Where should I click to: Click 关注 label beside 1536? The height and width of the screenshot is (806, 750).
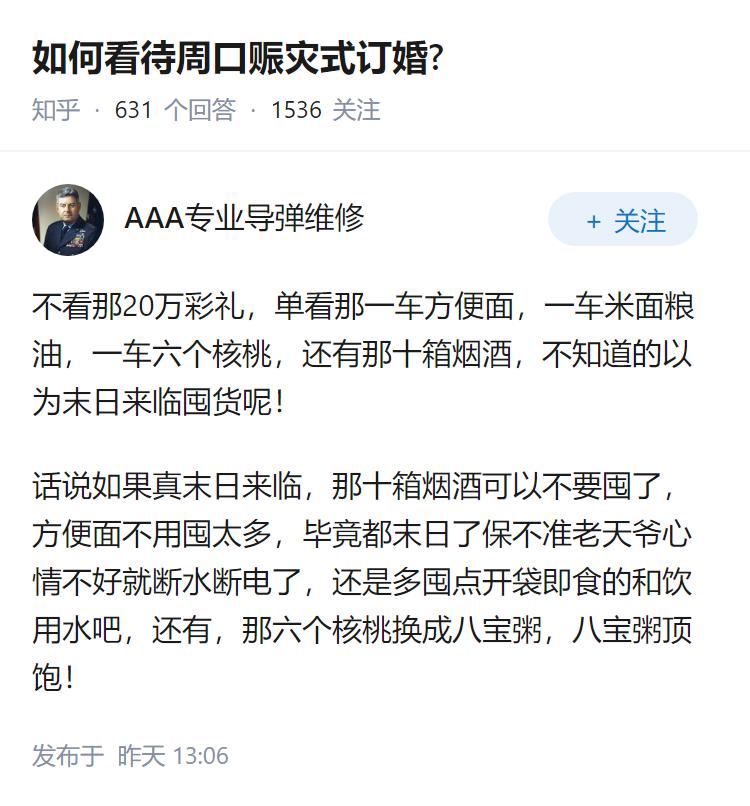[x=356, y=110]
